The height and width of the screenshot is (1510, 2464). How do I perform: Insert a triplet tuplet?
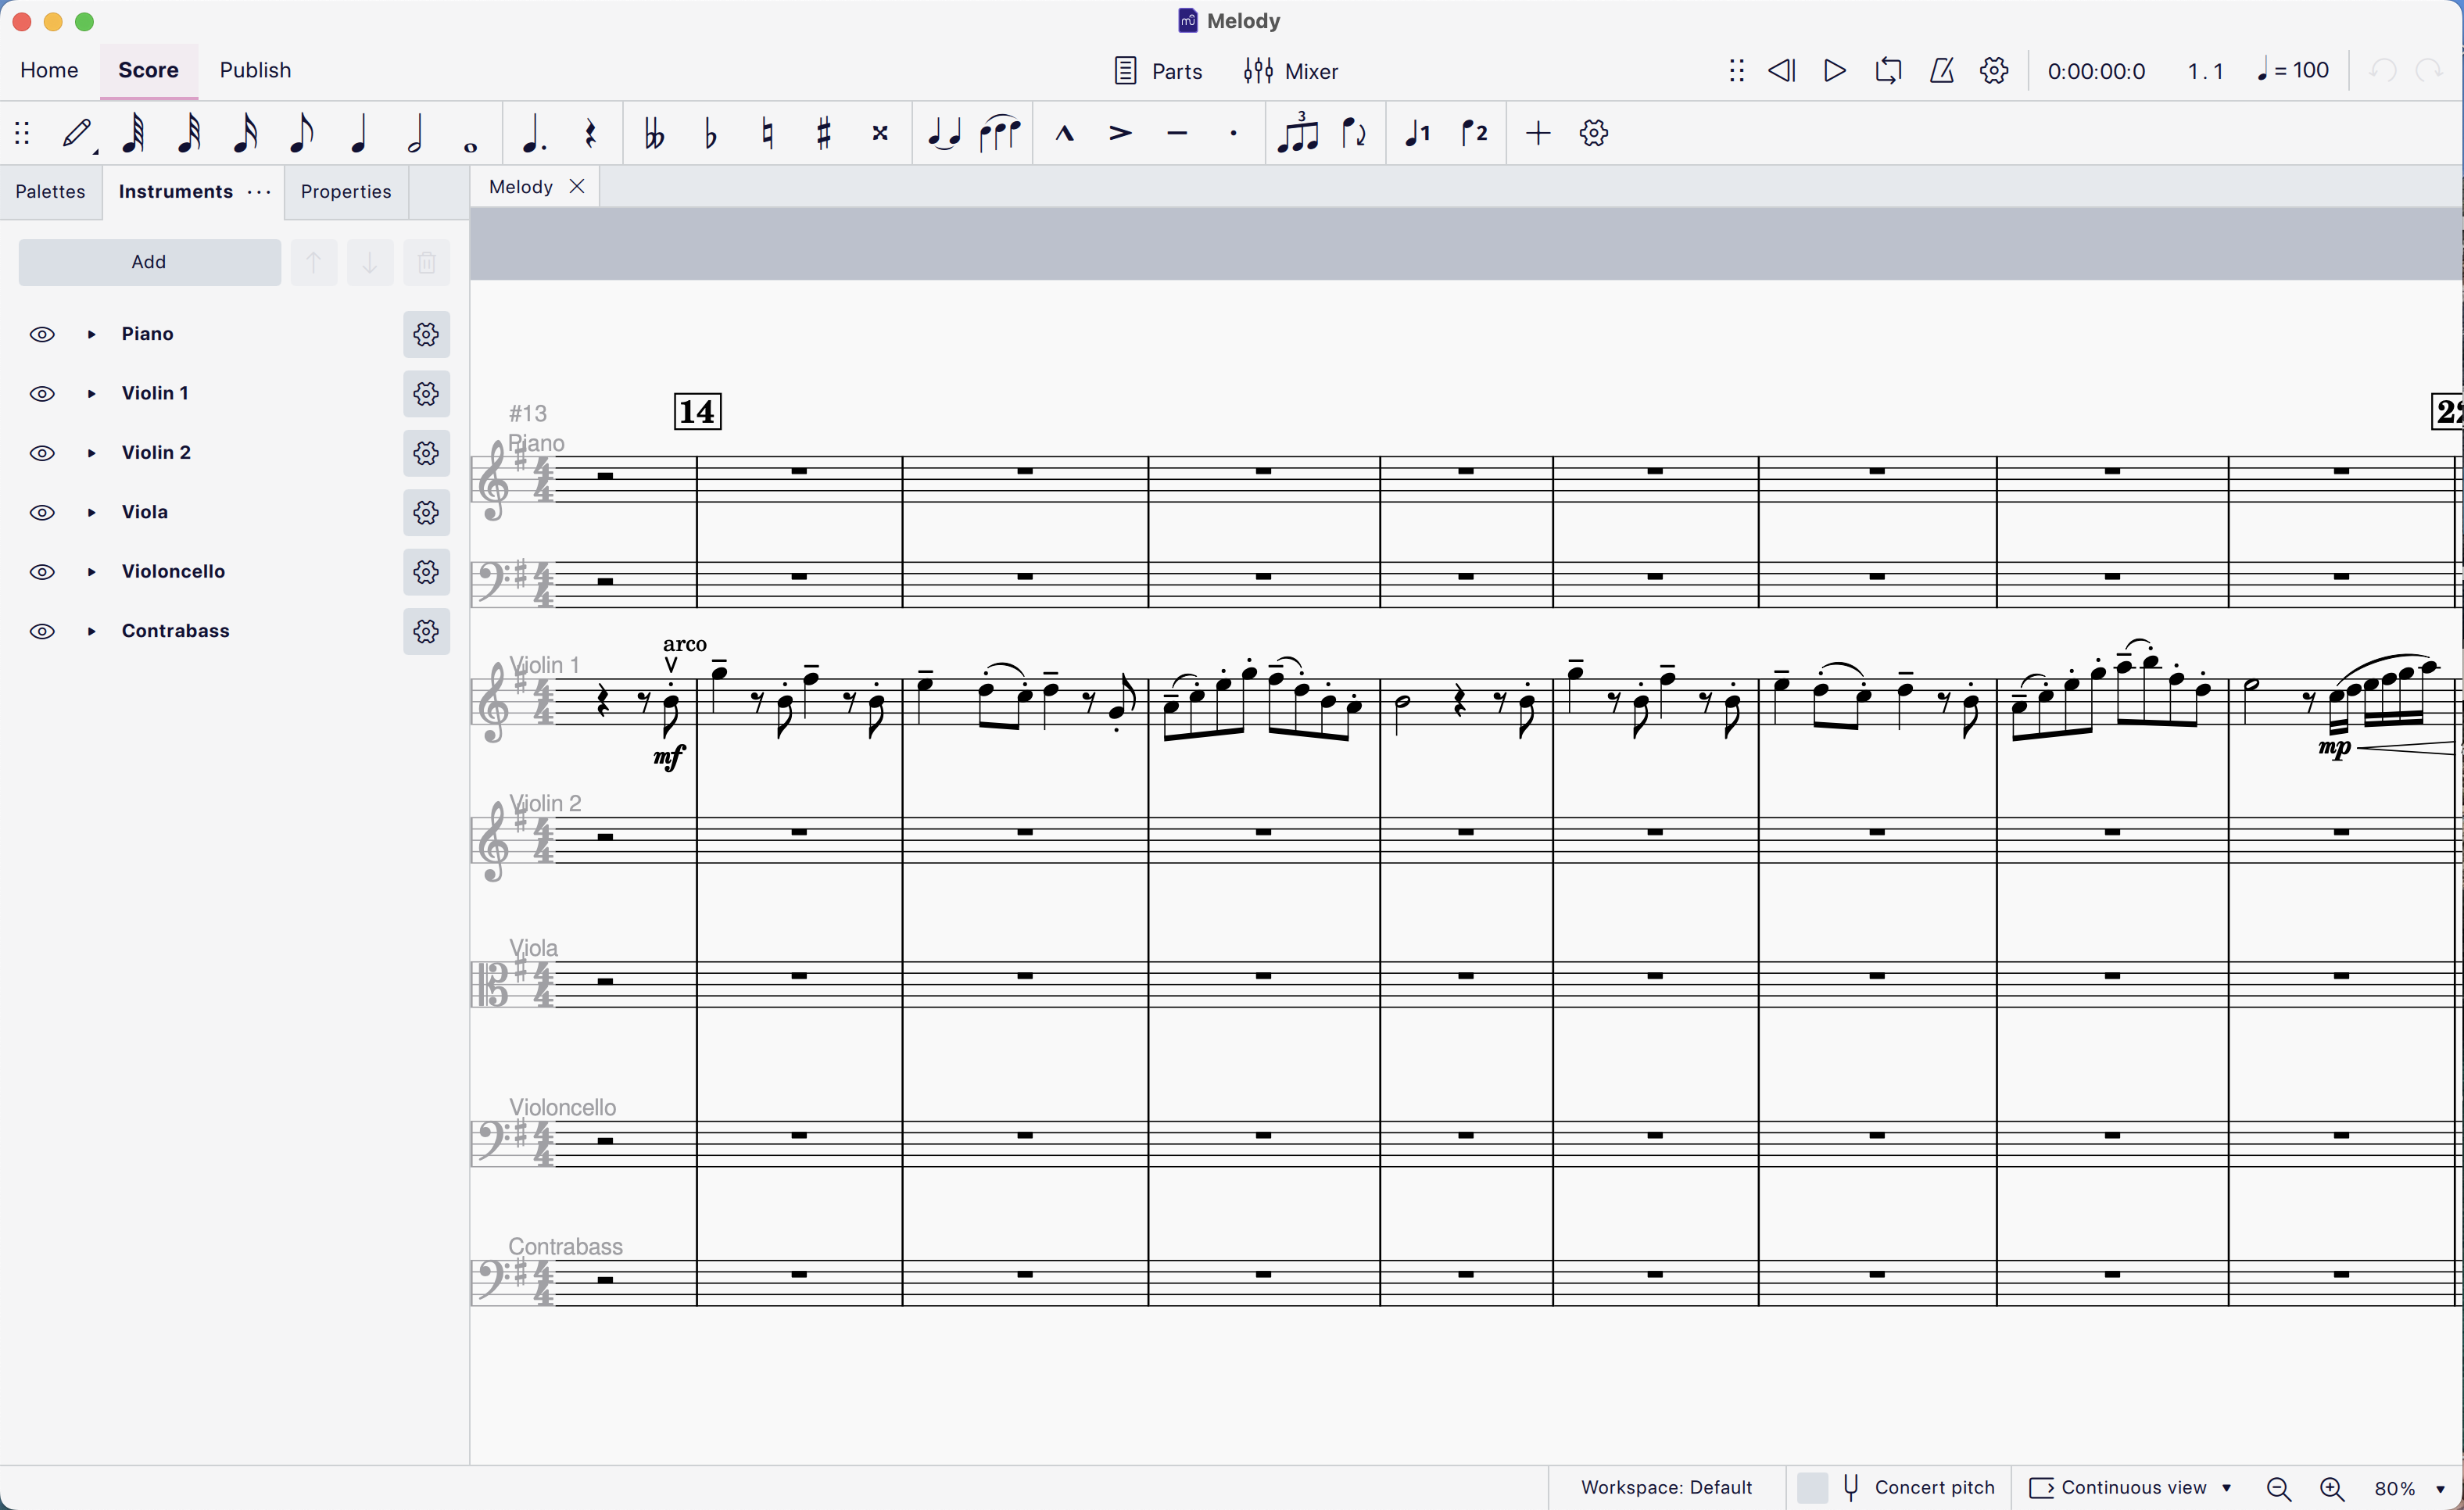(x=1297, y=133)
